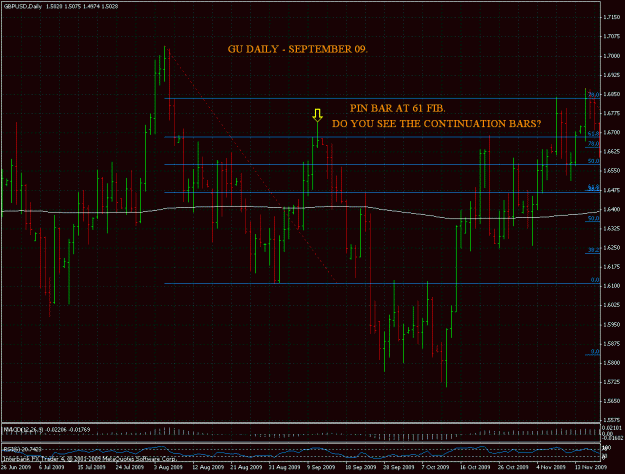
Task: Click the 'GU DAILY - SEPTEMBER 09.' title text
Action: click(297, 49)
